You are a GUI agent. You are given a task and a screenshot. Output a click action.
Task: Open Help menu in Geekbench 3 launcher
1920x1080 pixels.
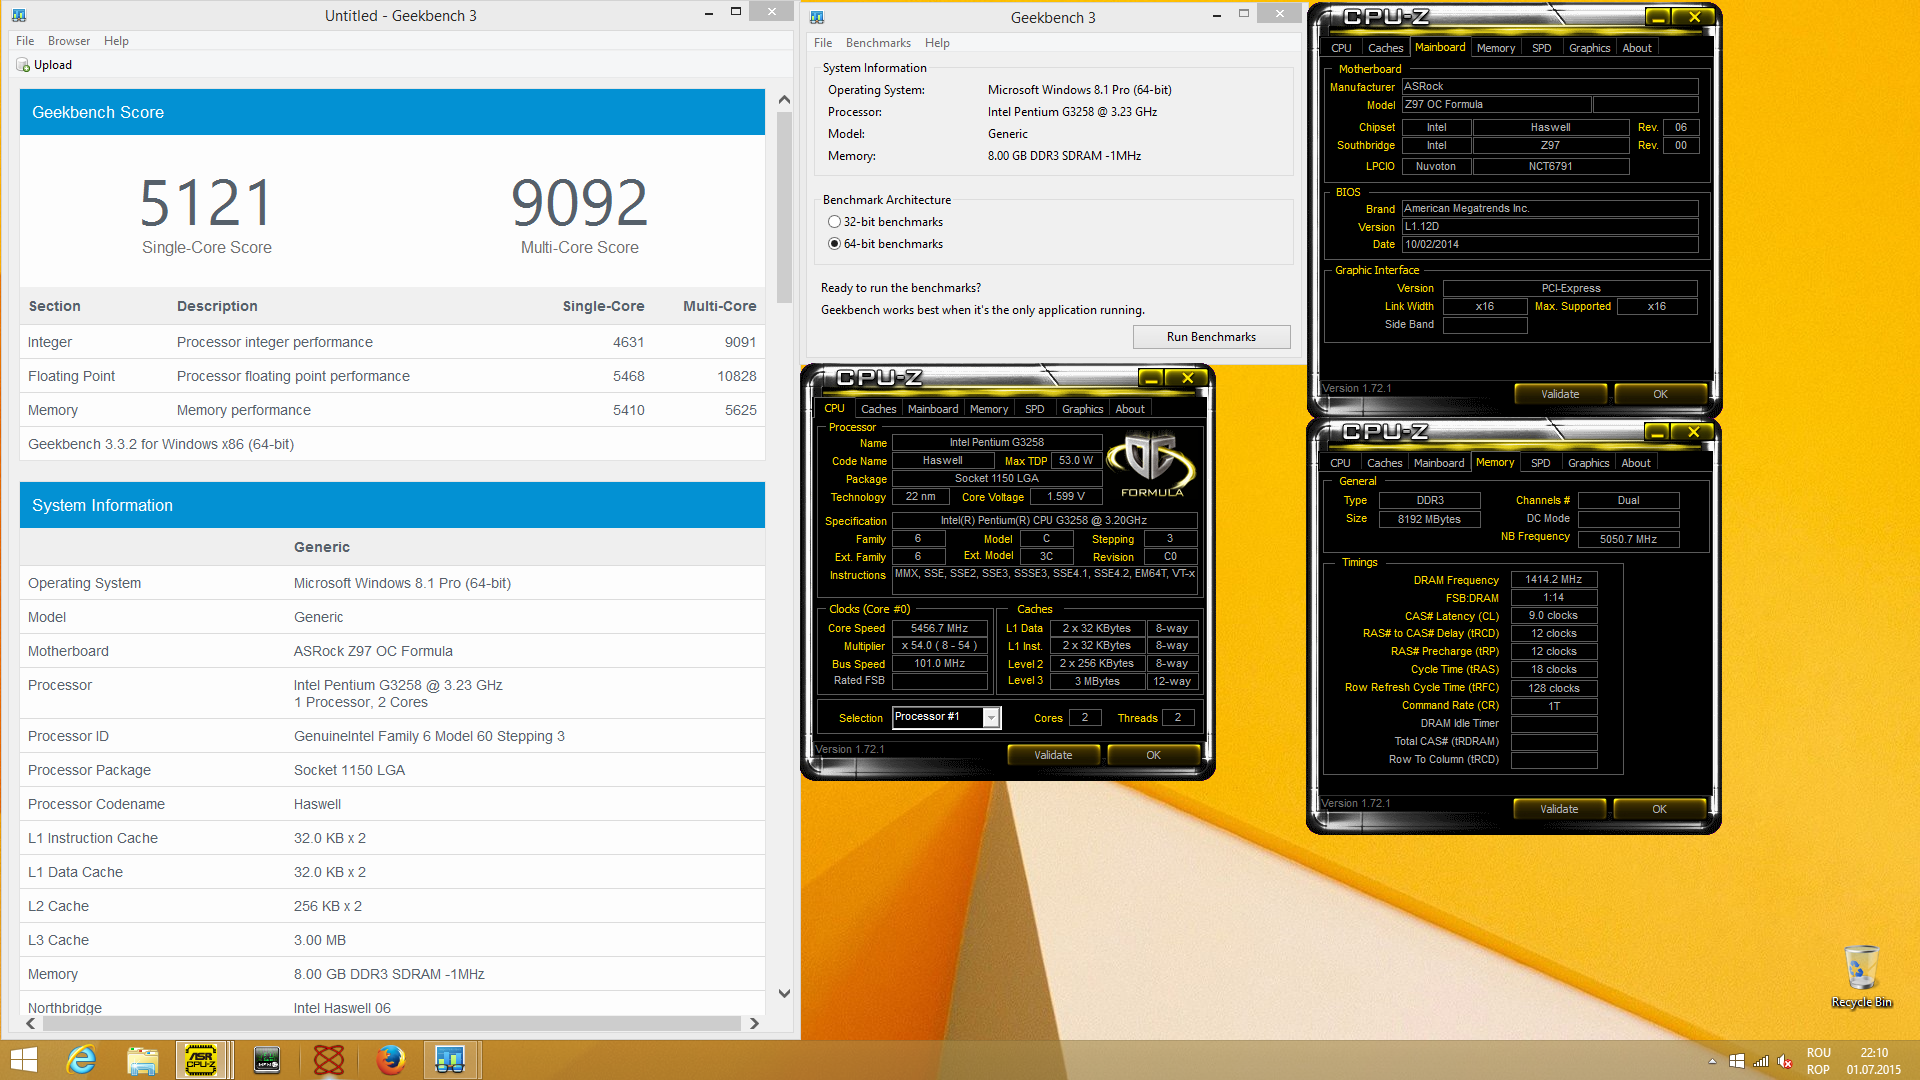click(937, 43)
